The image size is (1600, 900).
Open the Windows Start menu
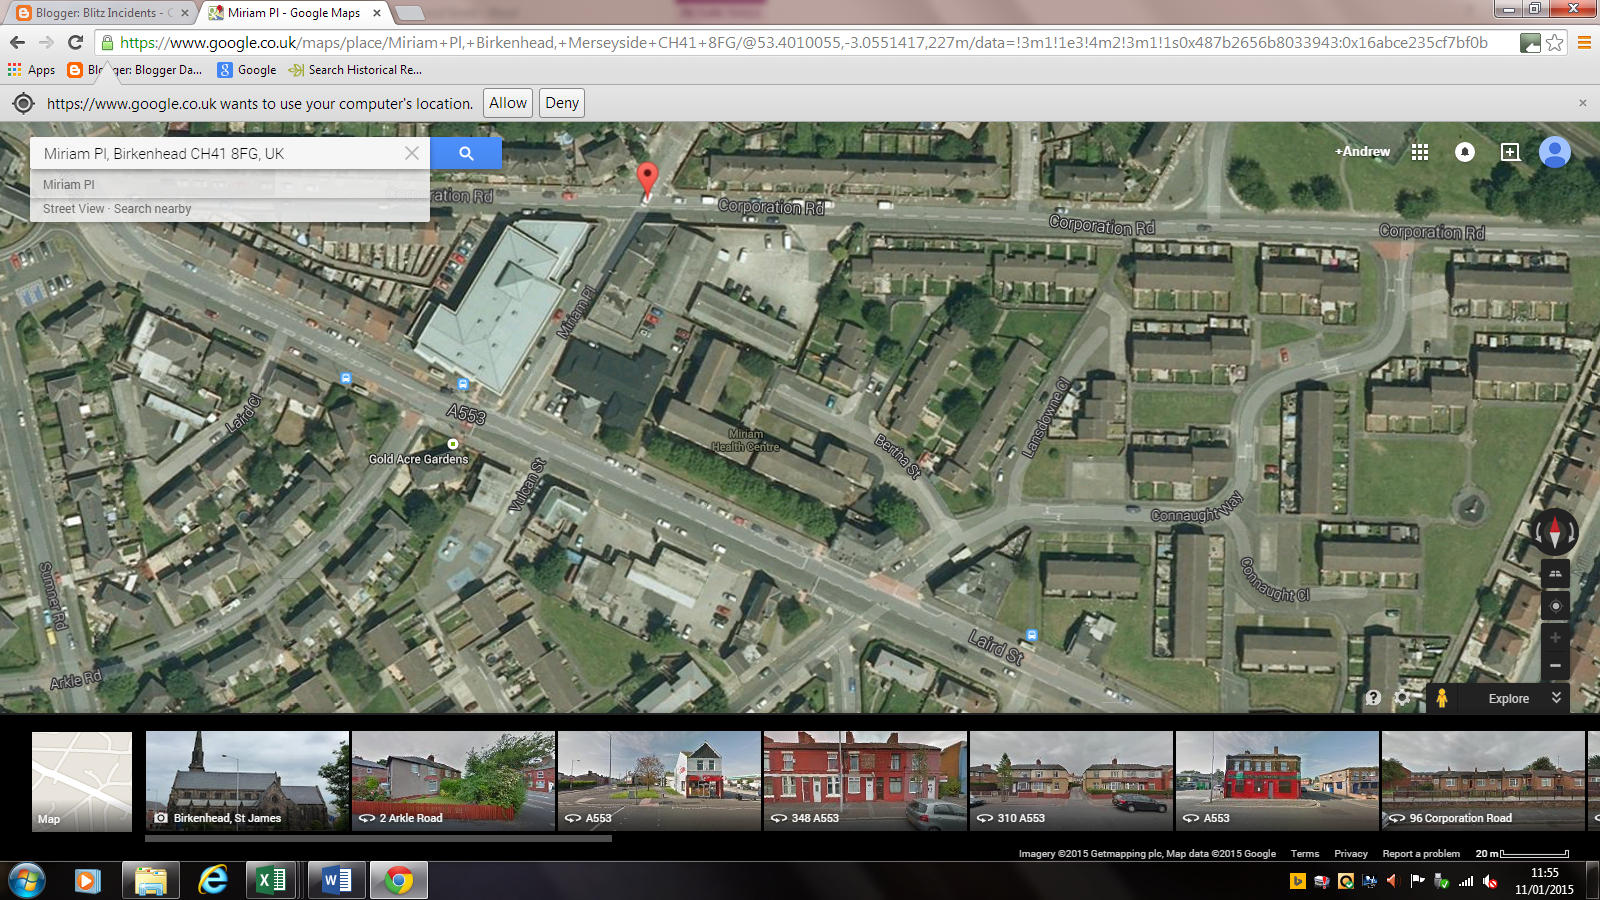click(x=27, y=880)
